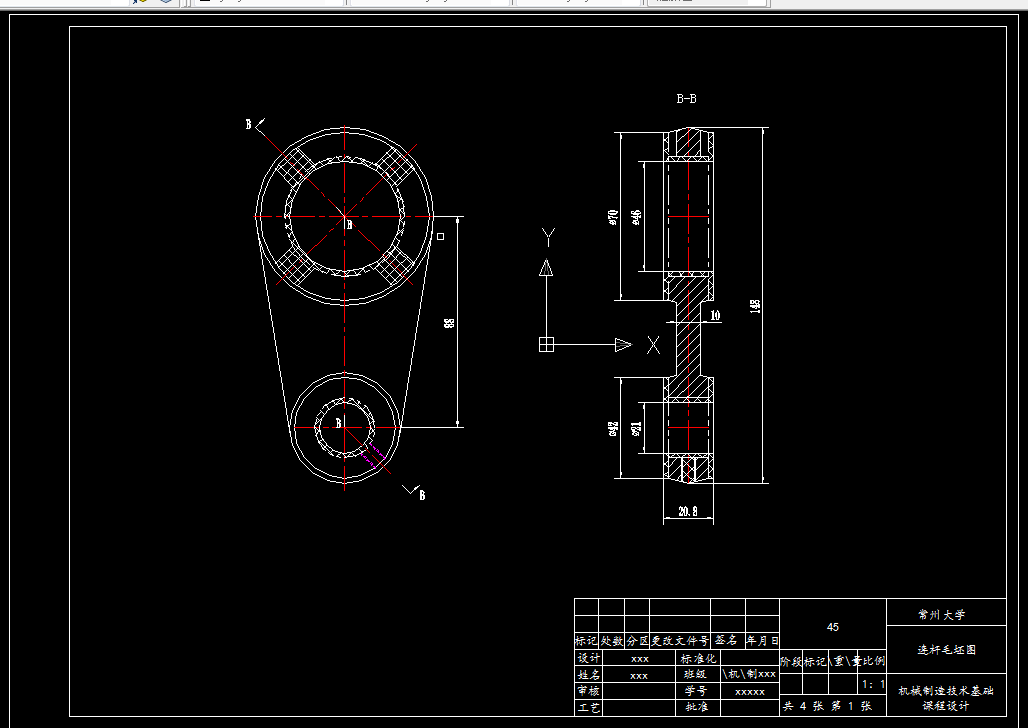Select the 签名 header cell
The image size is (1028, 728).
(x=728, y=641)
